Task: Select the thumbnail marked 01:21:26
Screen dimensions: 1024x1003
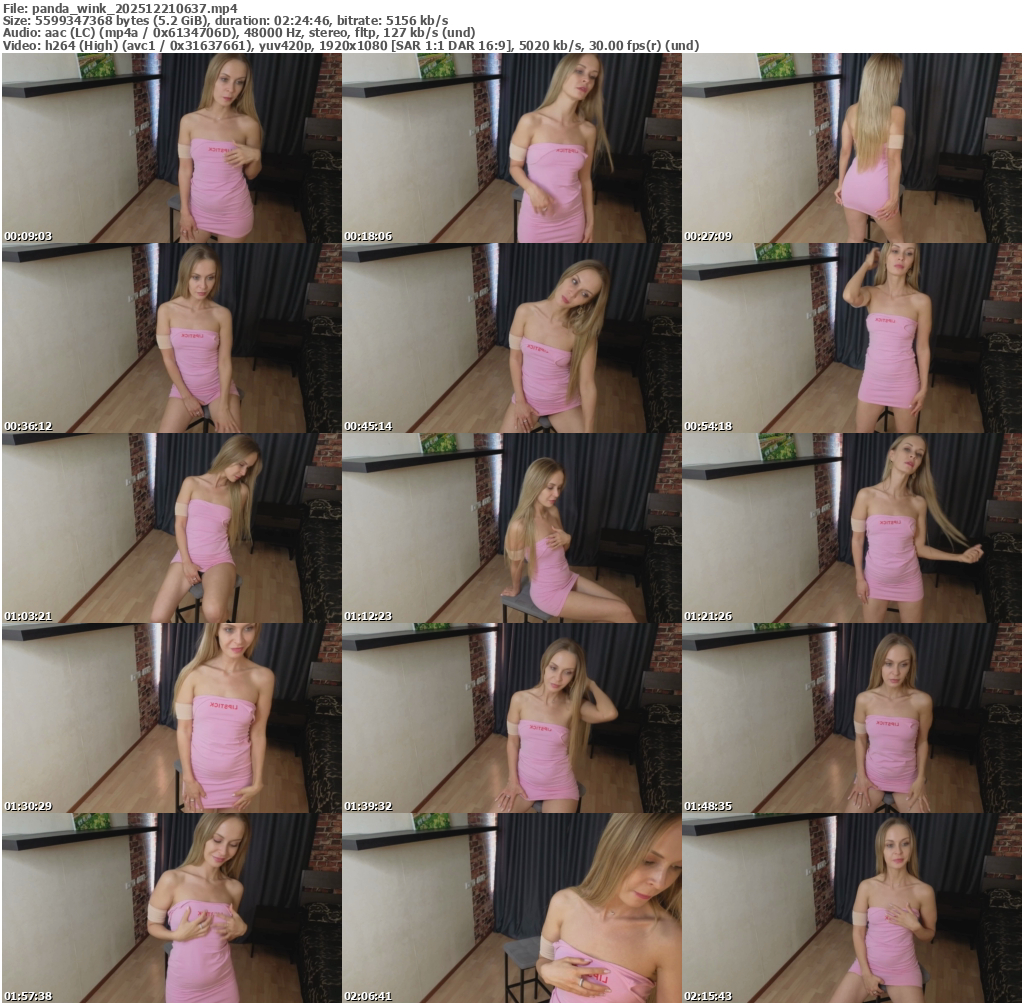Action: pos(851,527)
